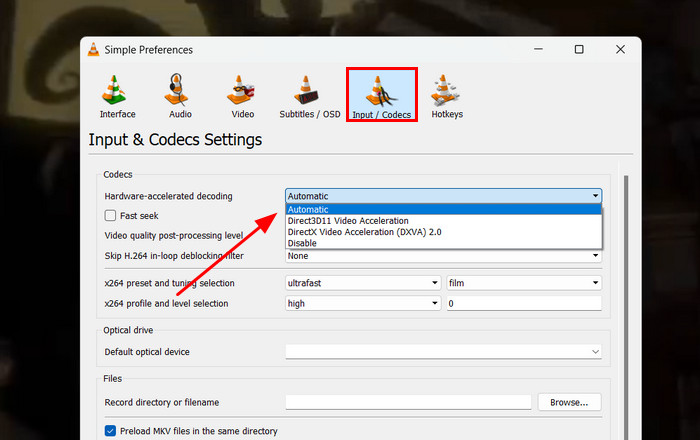The image size is (700, 440).
Task: Click the Hardware-accelerated decoding label
Action: (168, 196)
